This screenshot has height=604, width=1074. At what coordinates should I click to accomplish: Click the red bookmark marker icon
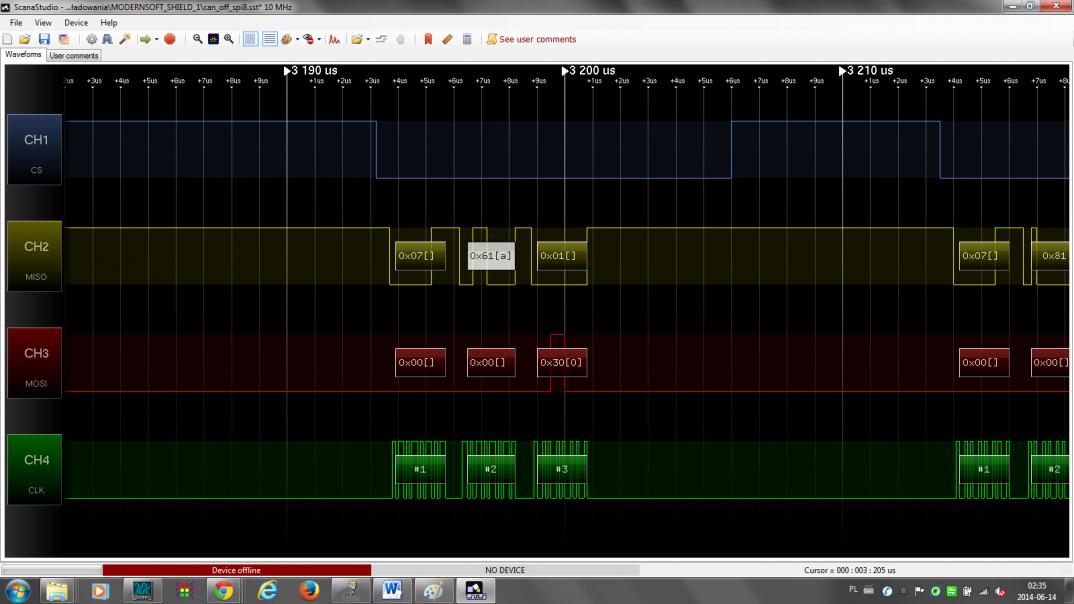(428, 39)
